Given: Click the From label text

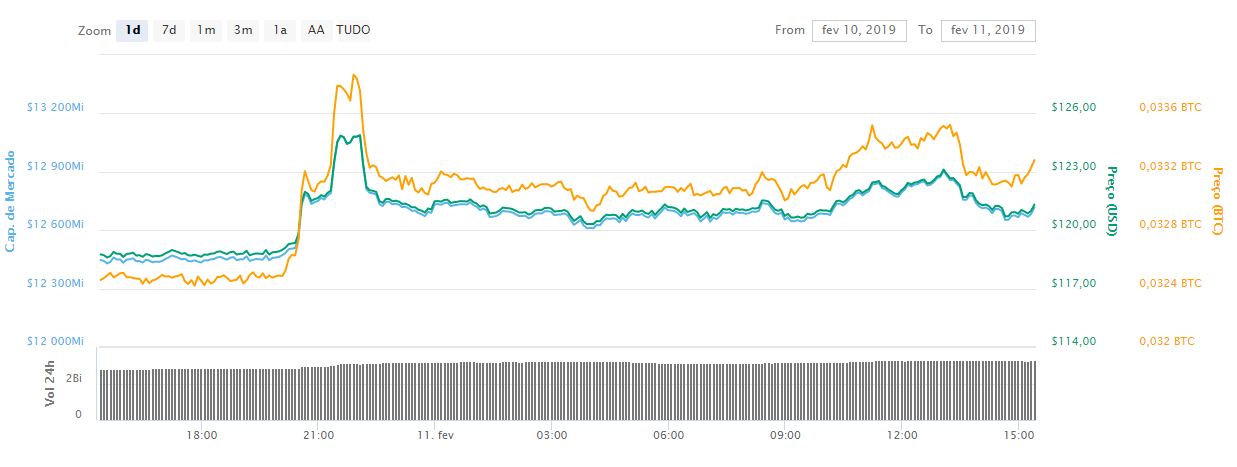Looking at the screenshot, I should click(x=790, y=30).
